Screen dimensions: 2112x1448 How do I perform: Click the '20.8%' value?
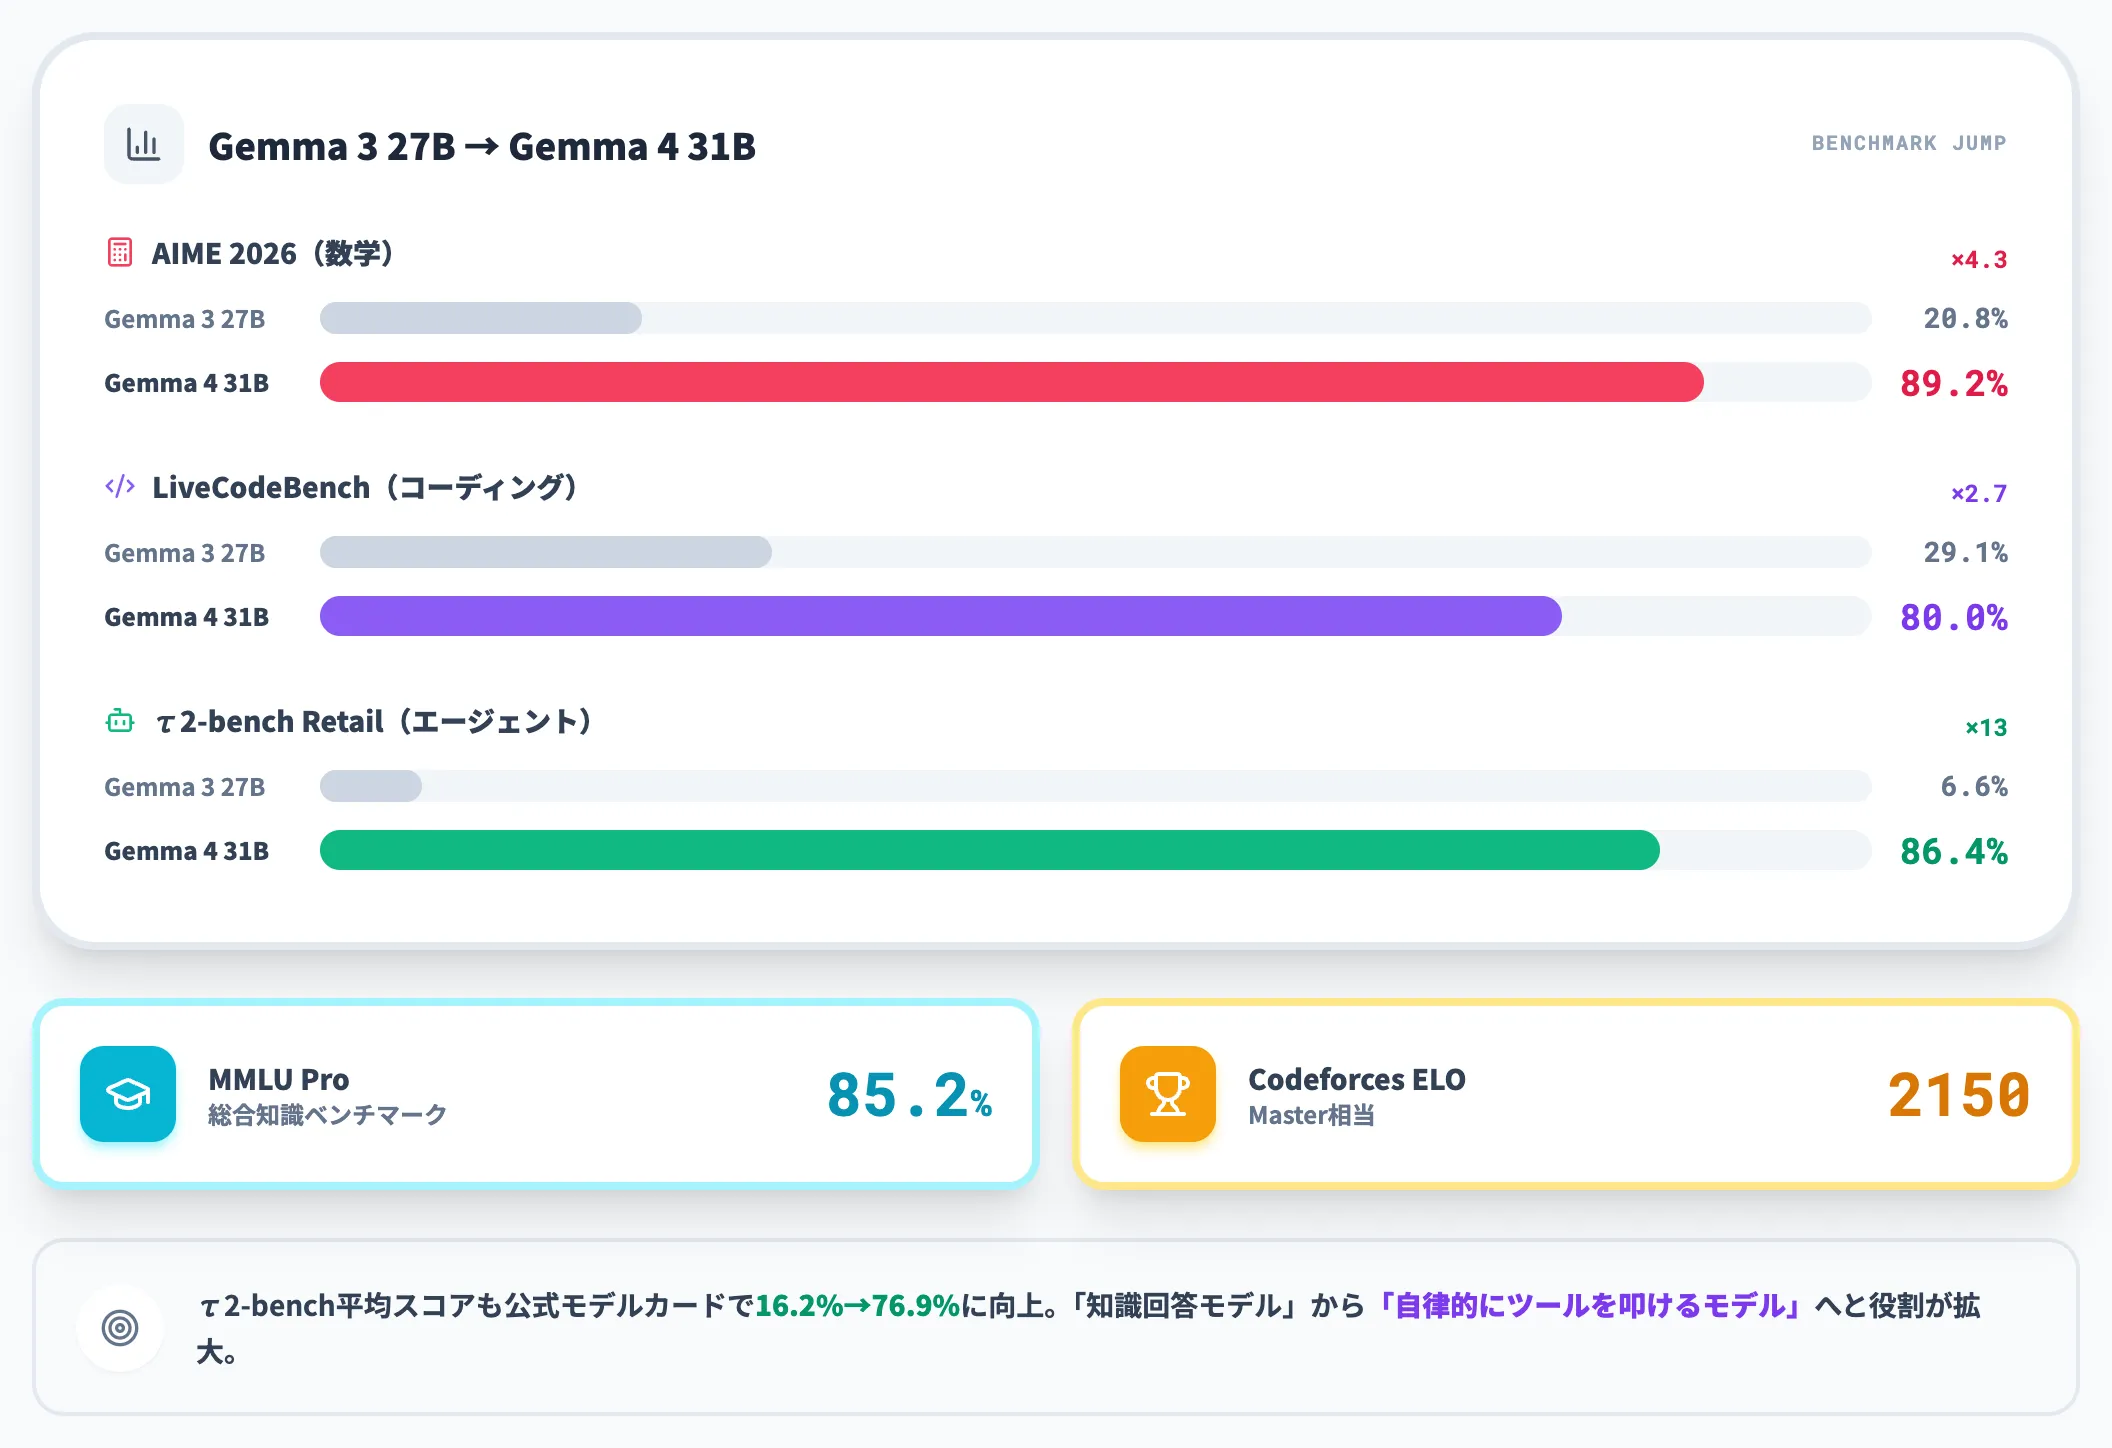(x=1965, y=318)
